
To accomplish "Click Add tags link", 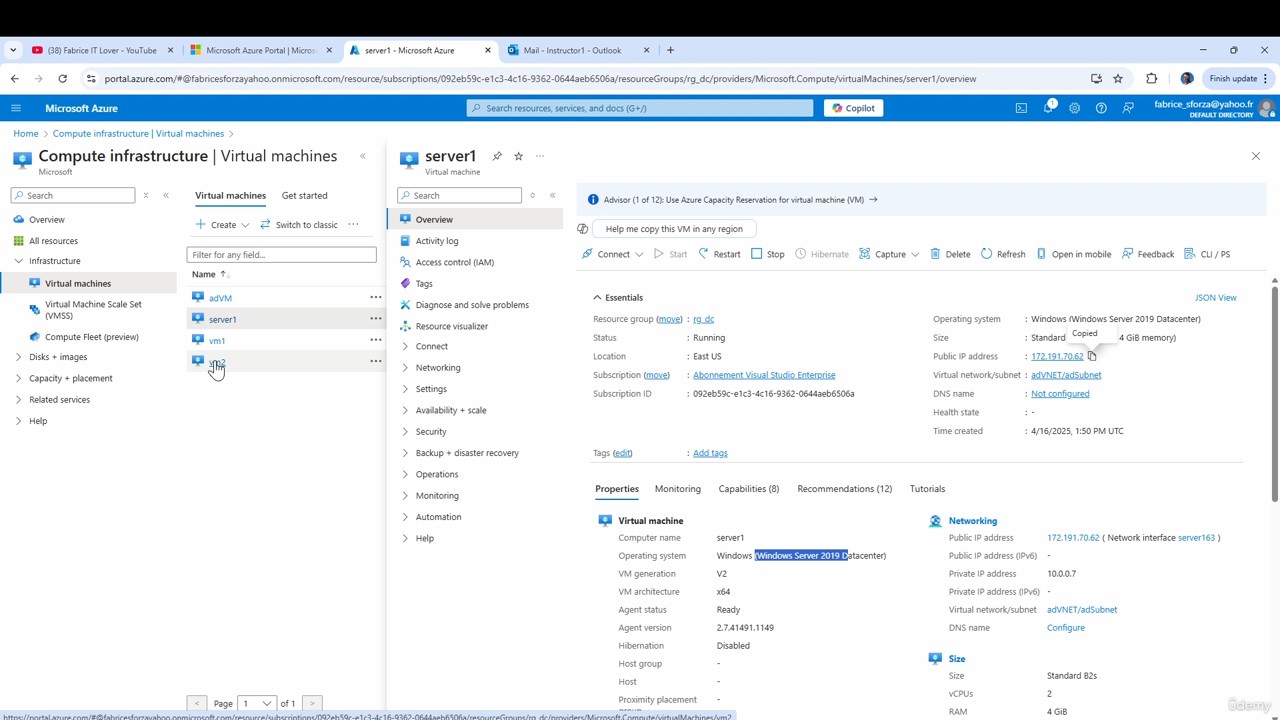I will 710,453.
